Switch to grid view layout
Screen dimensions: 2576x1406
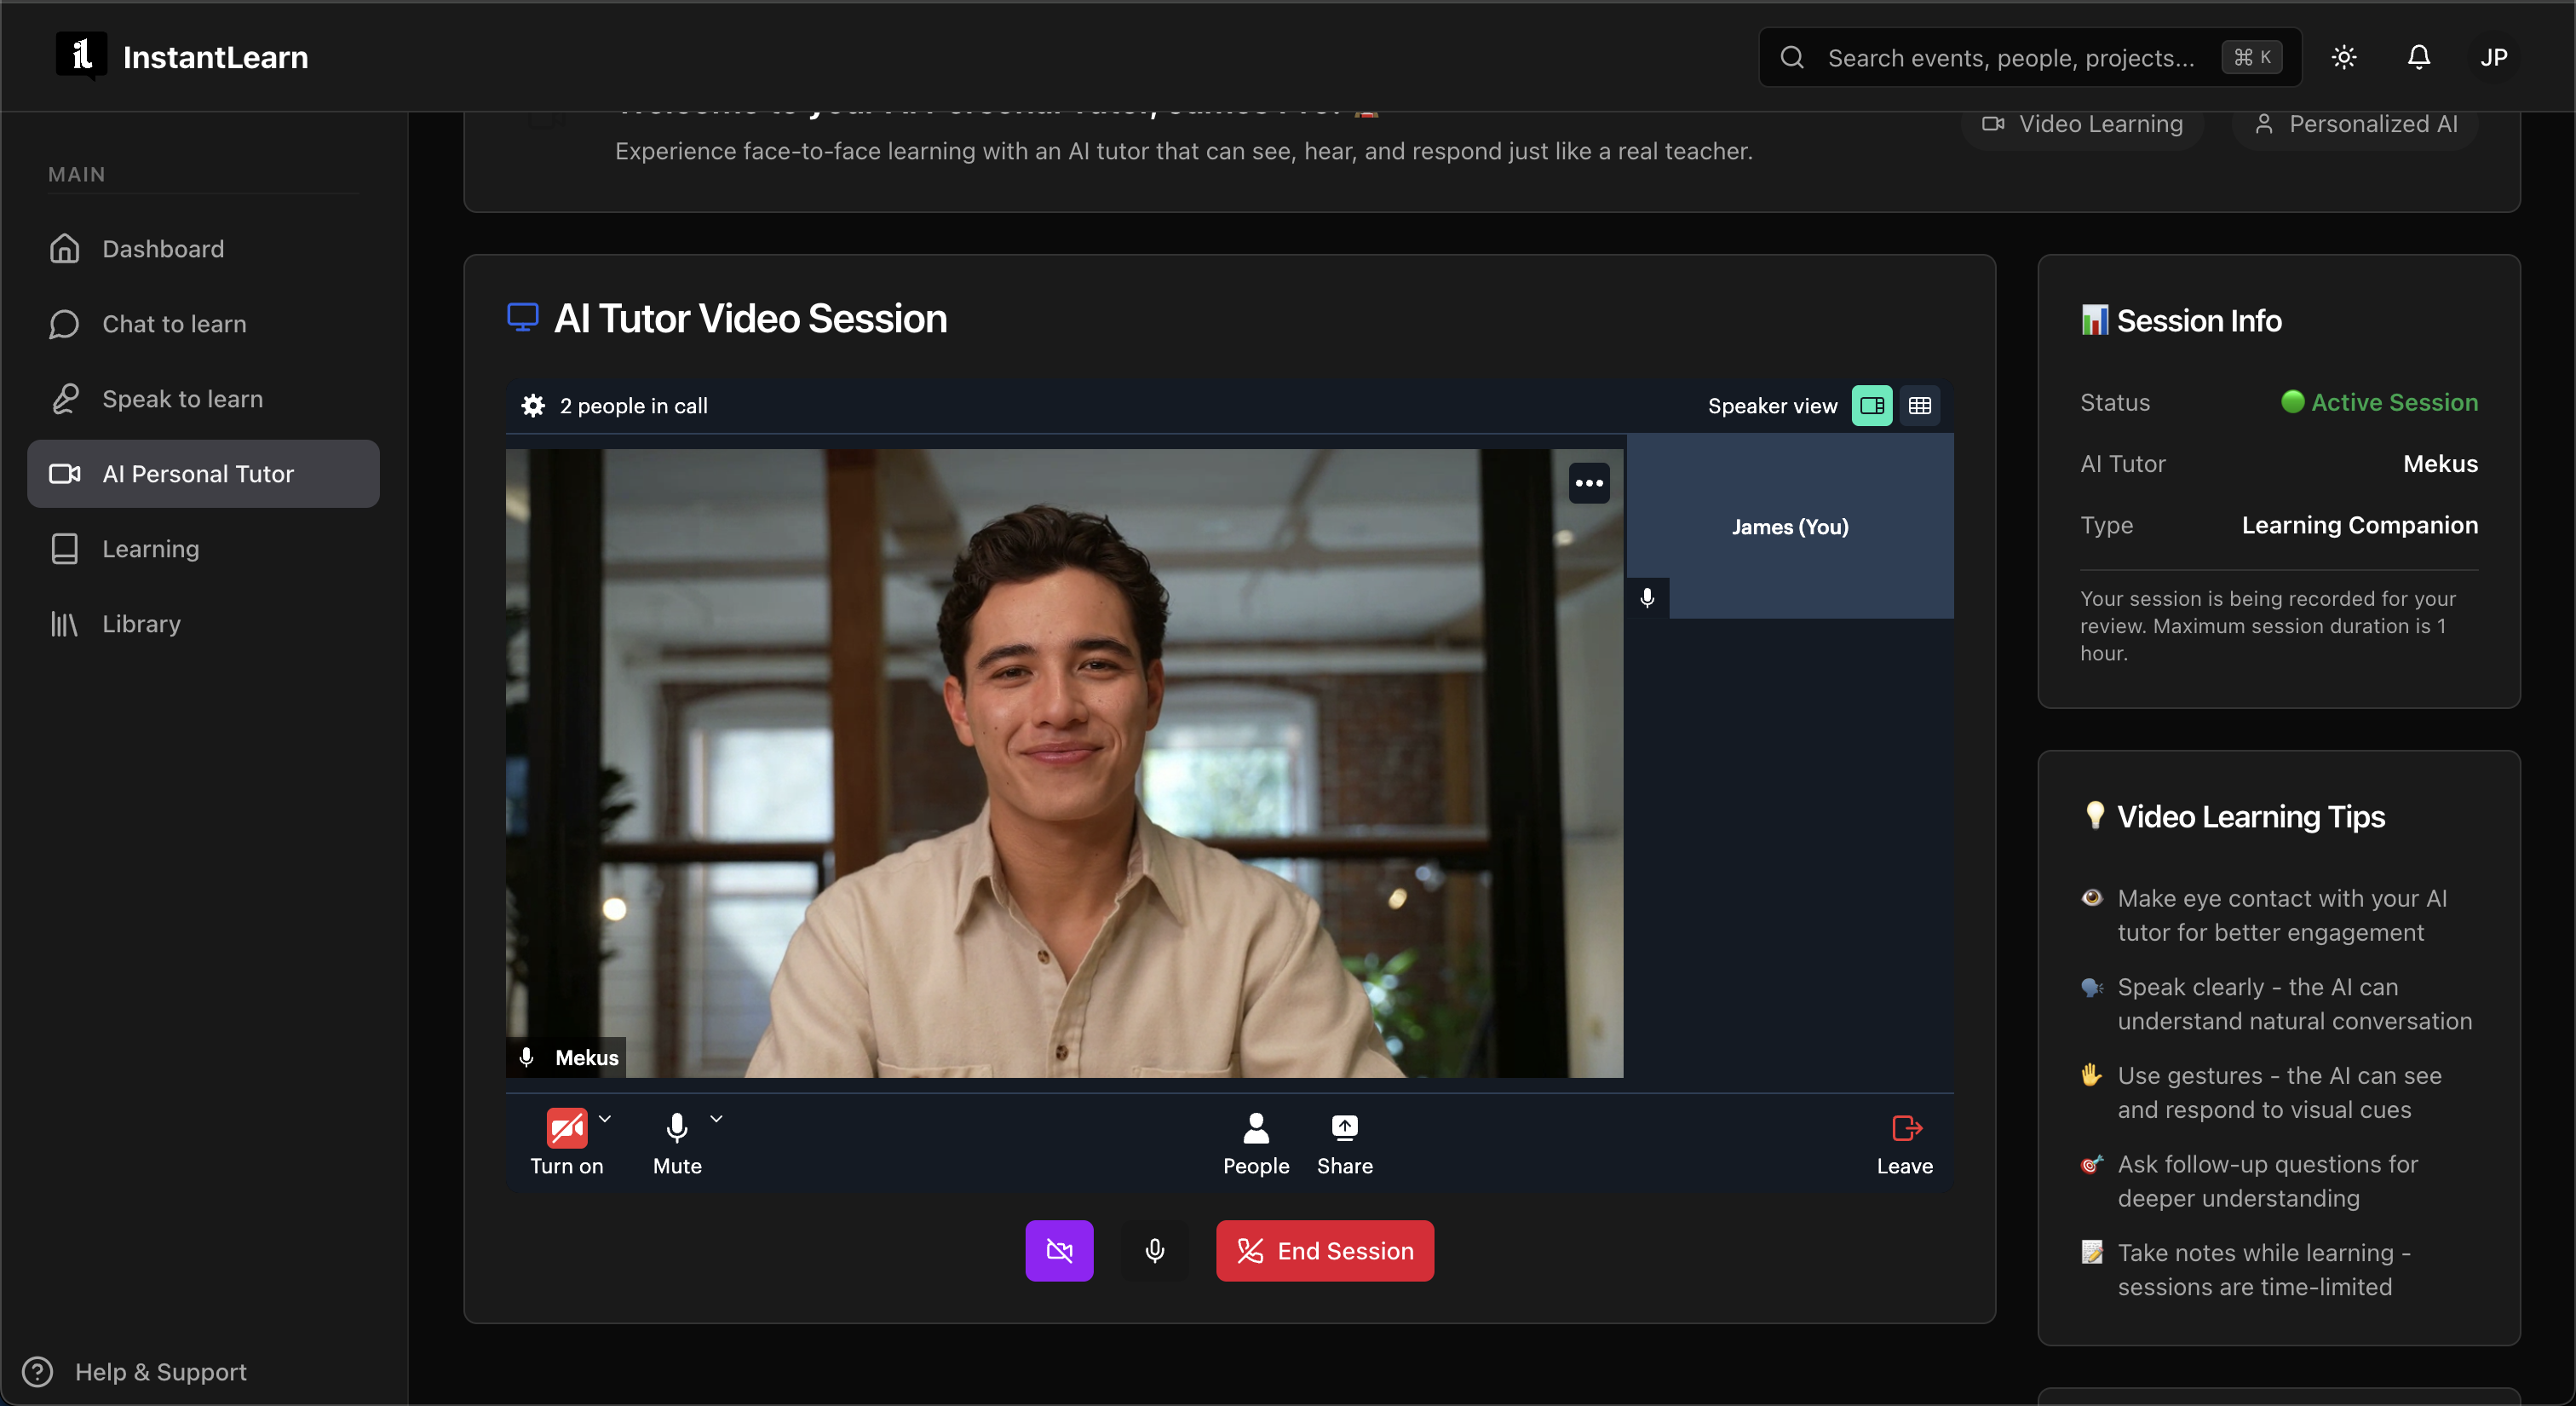pyautogui.click(x=1919, y=405)
